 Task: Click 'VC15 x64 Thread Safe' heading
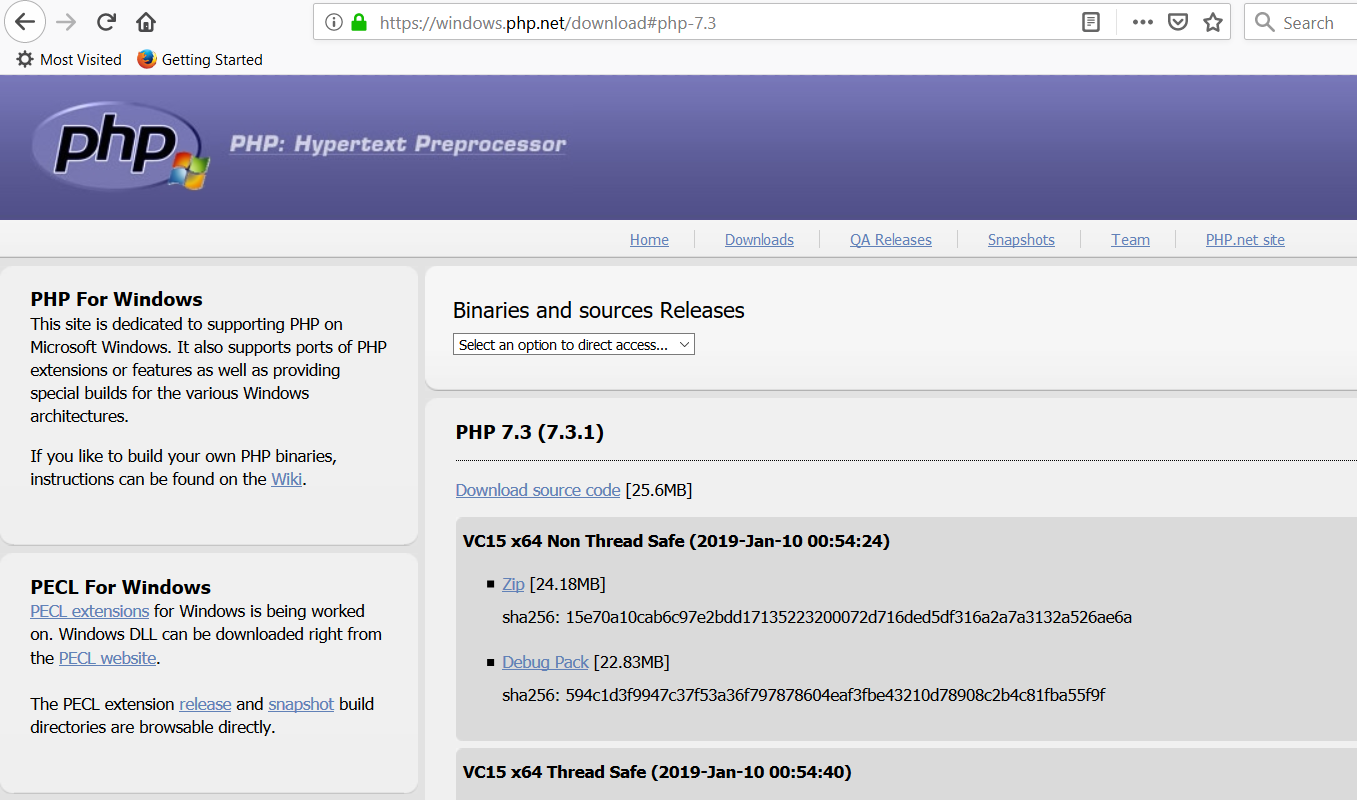pos(657,772)
